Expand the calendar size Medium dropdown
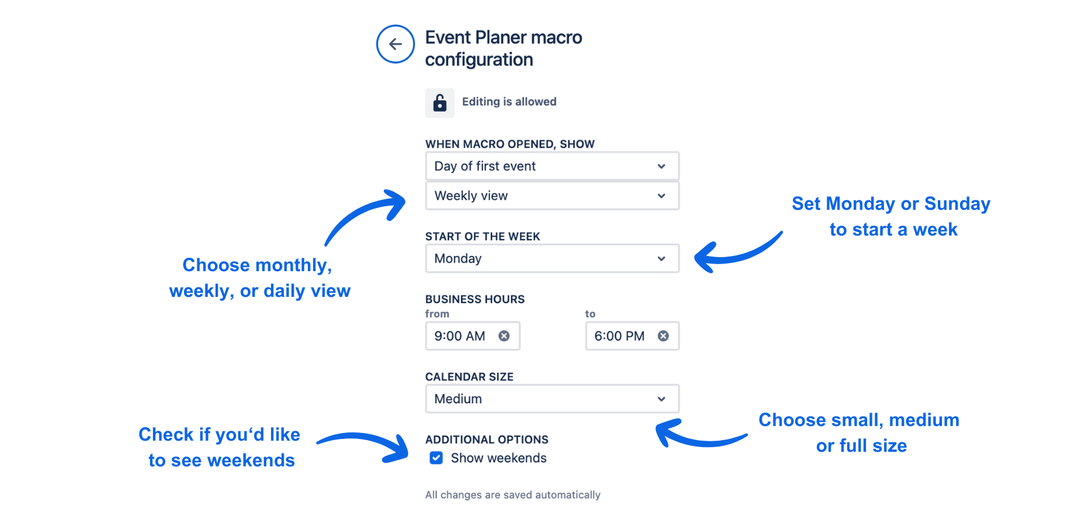The image size is (1075, 526). pos(552,398)
